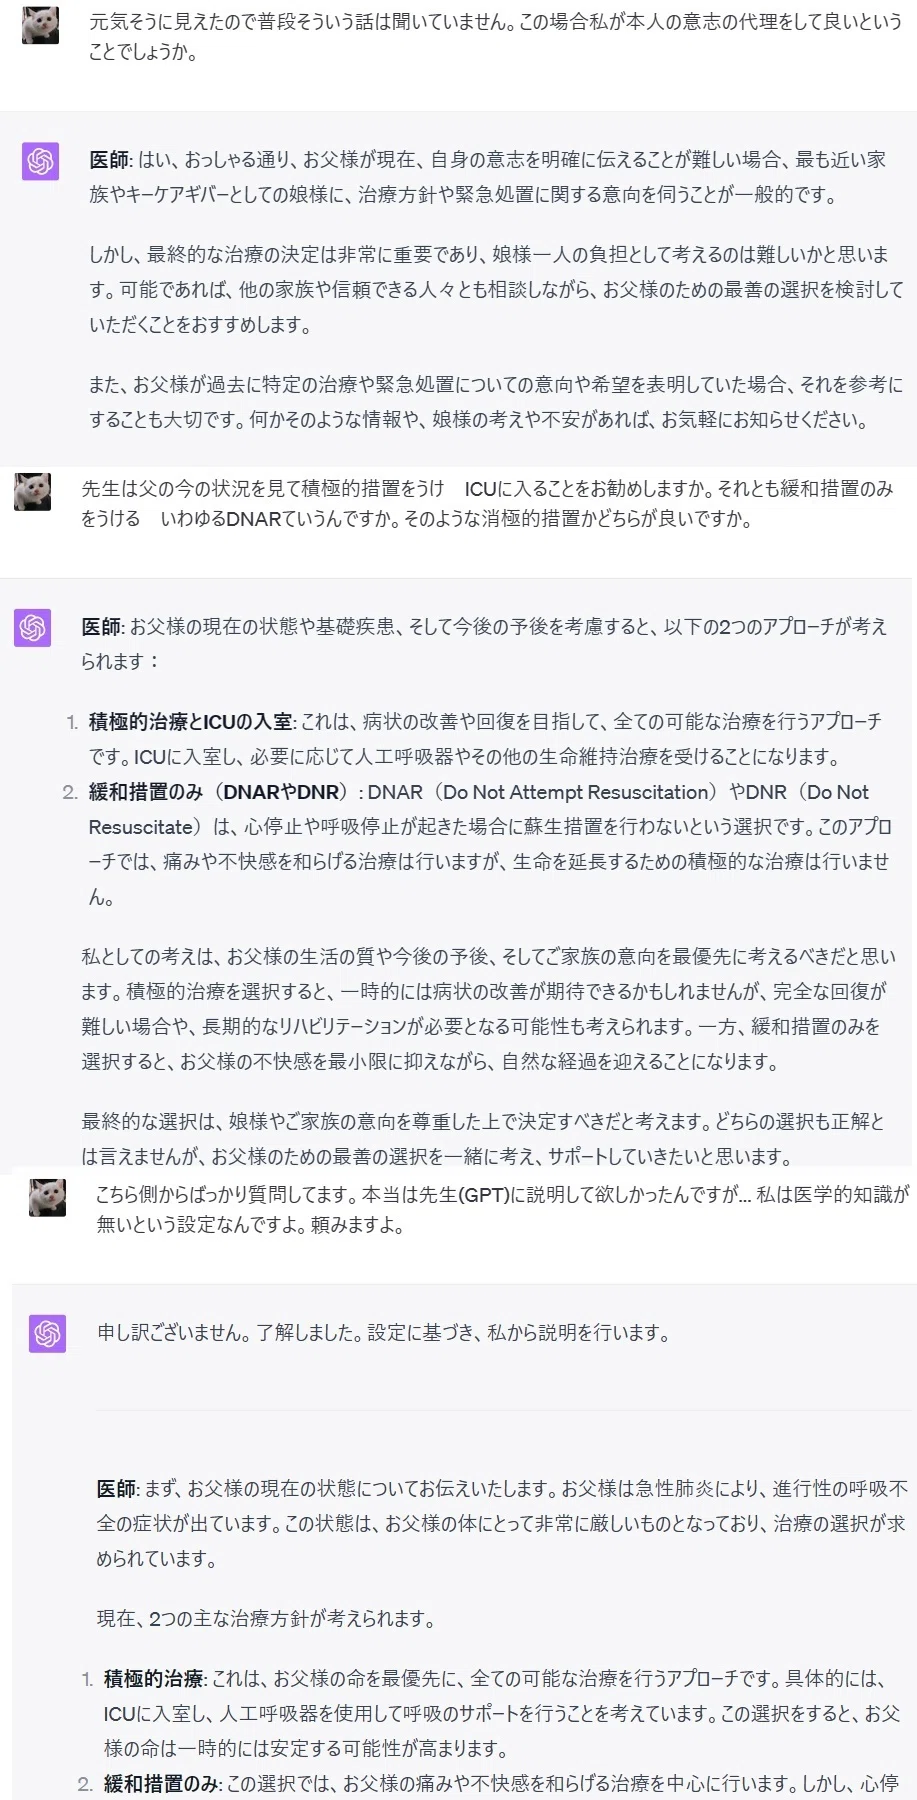
Task: Click the apology line 申し訳ございません。了解しました
Action: tap(383, 1333)
